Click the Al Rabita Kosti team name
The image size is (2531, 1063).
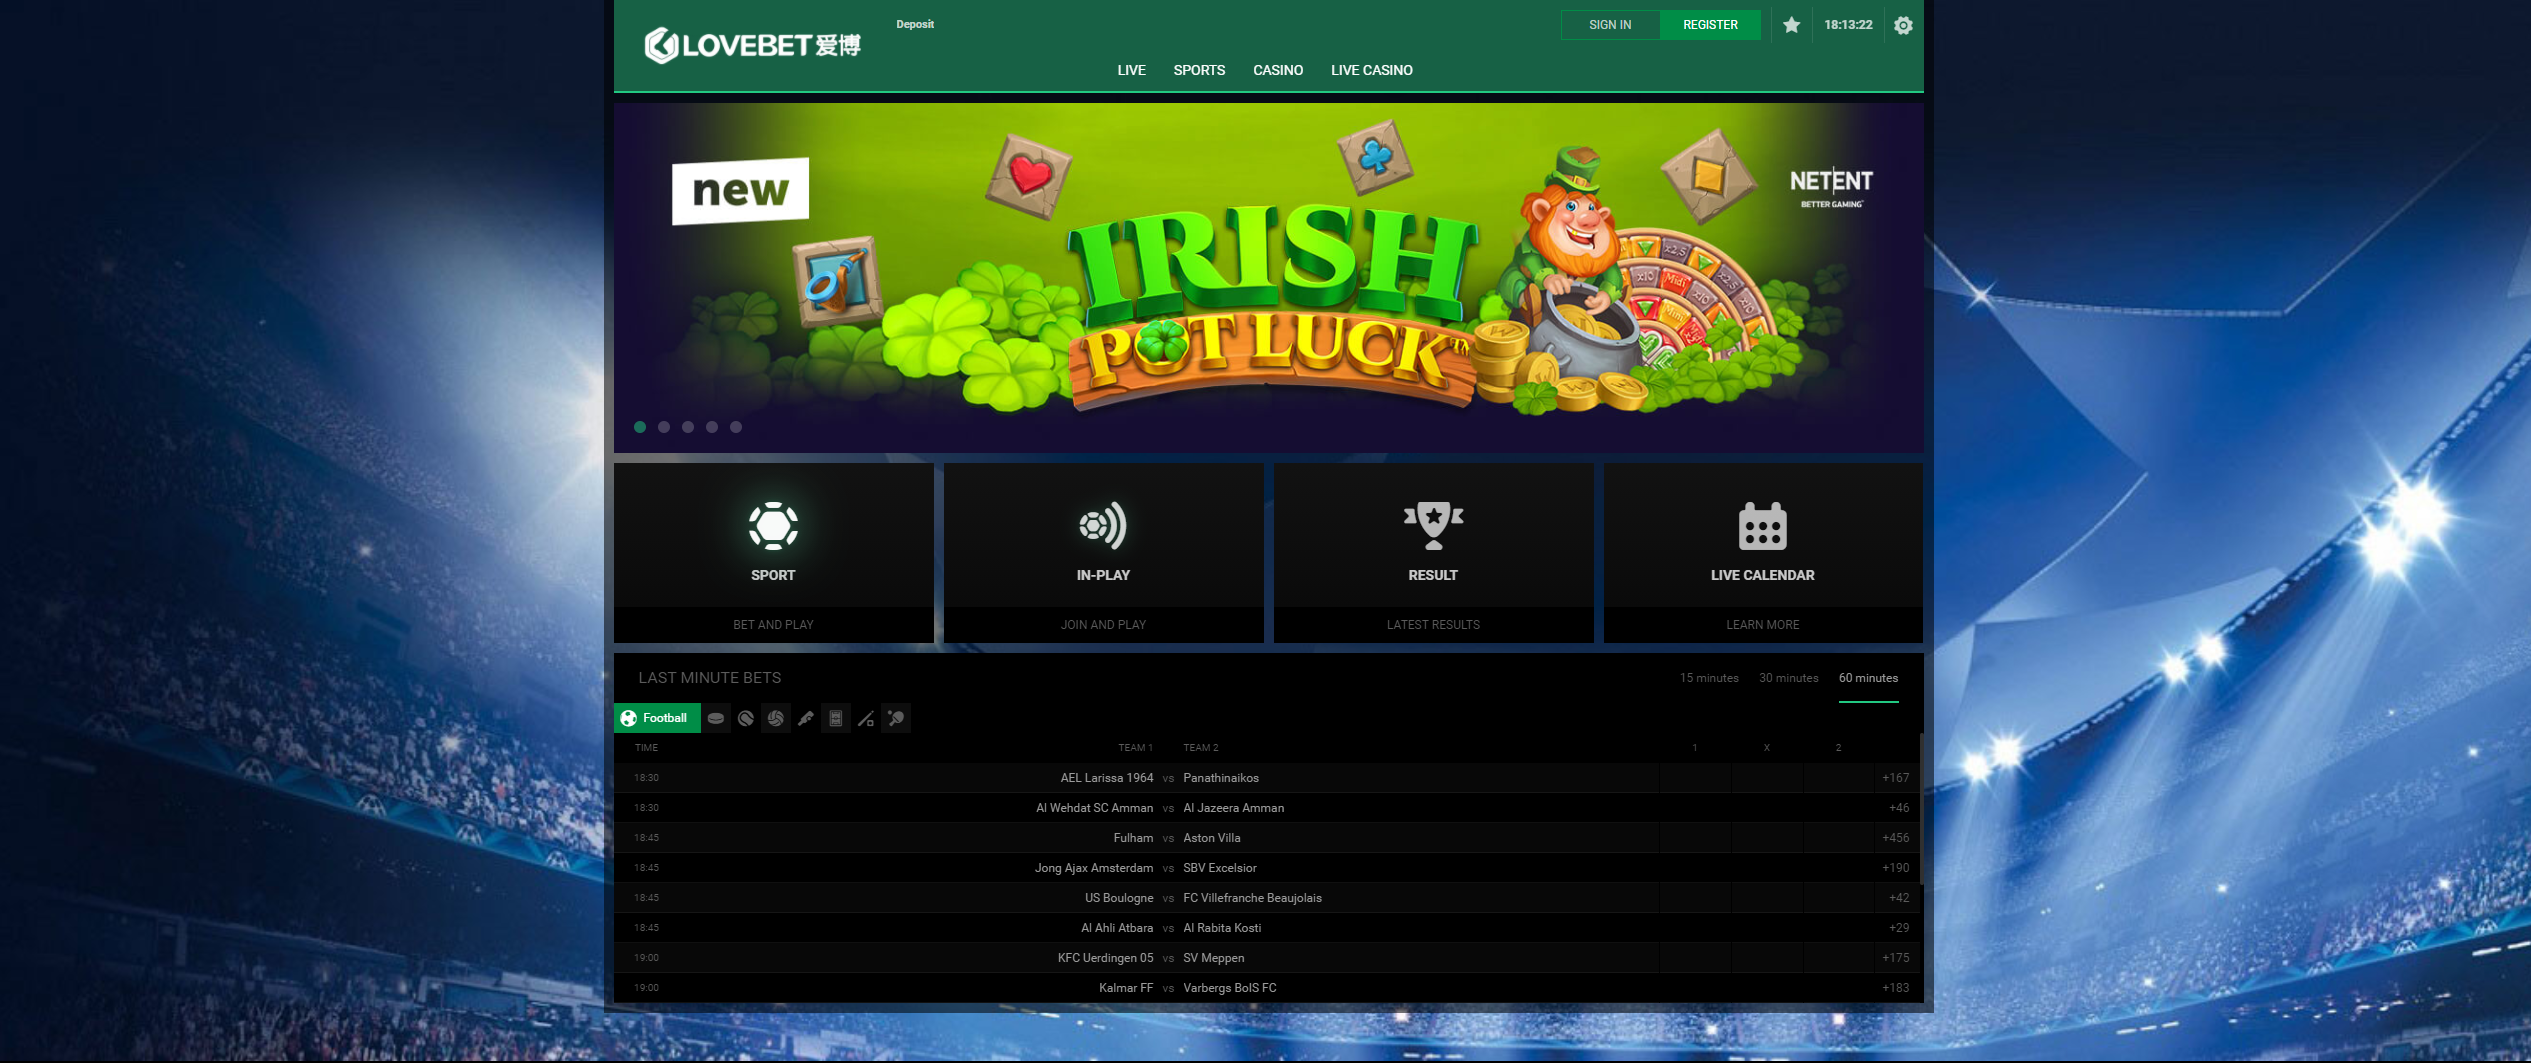[1222, 928]
